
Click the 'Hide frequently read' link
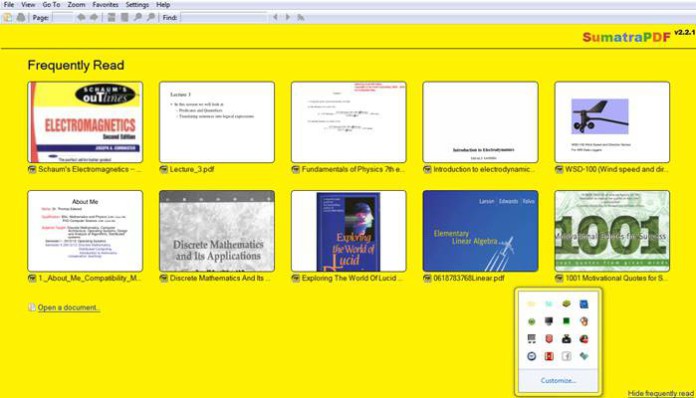tap(660, 393)
